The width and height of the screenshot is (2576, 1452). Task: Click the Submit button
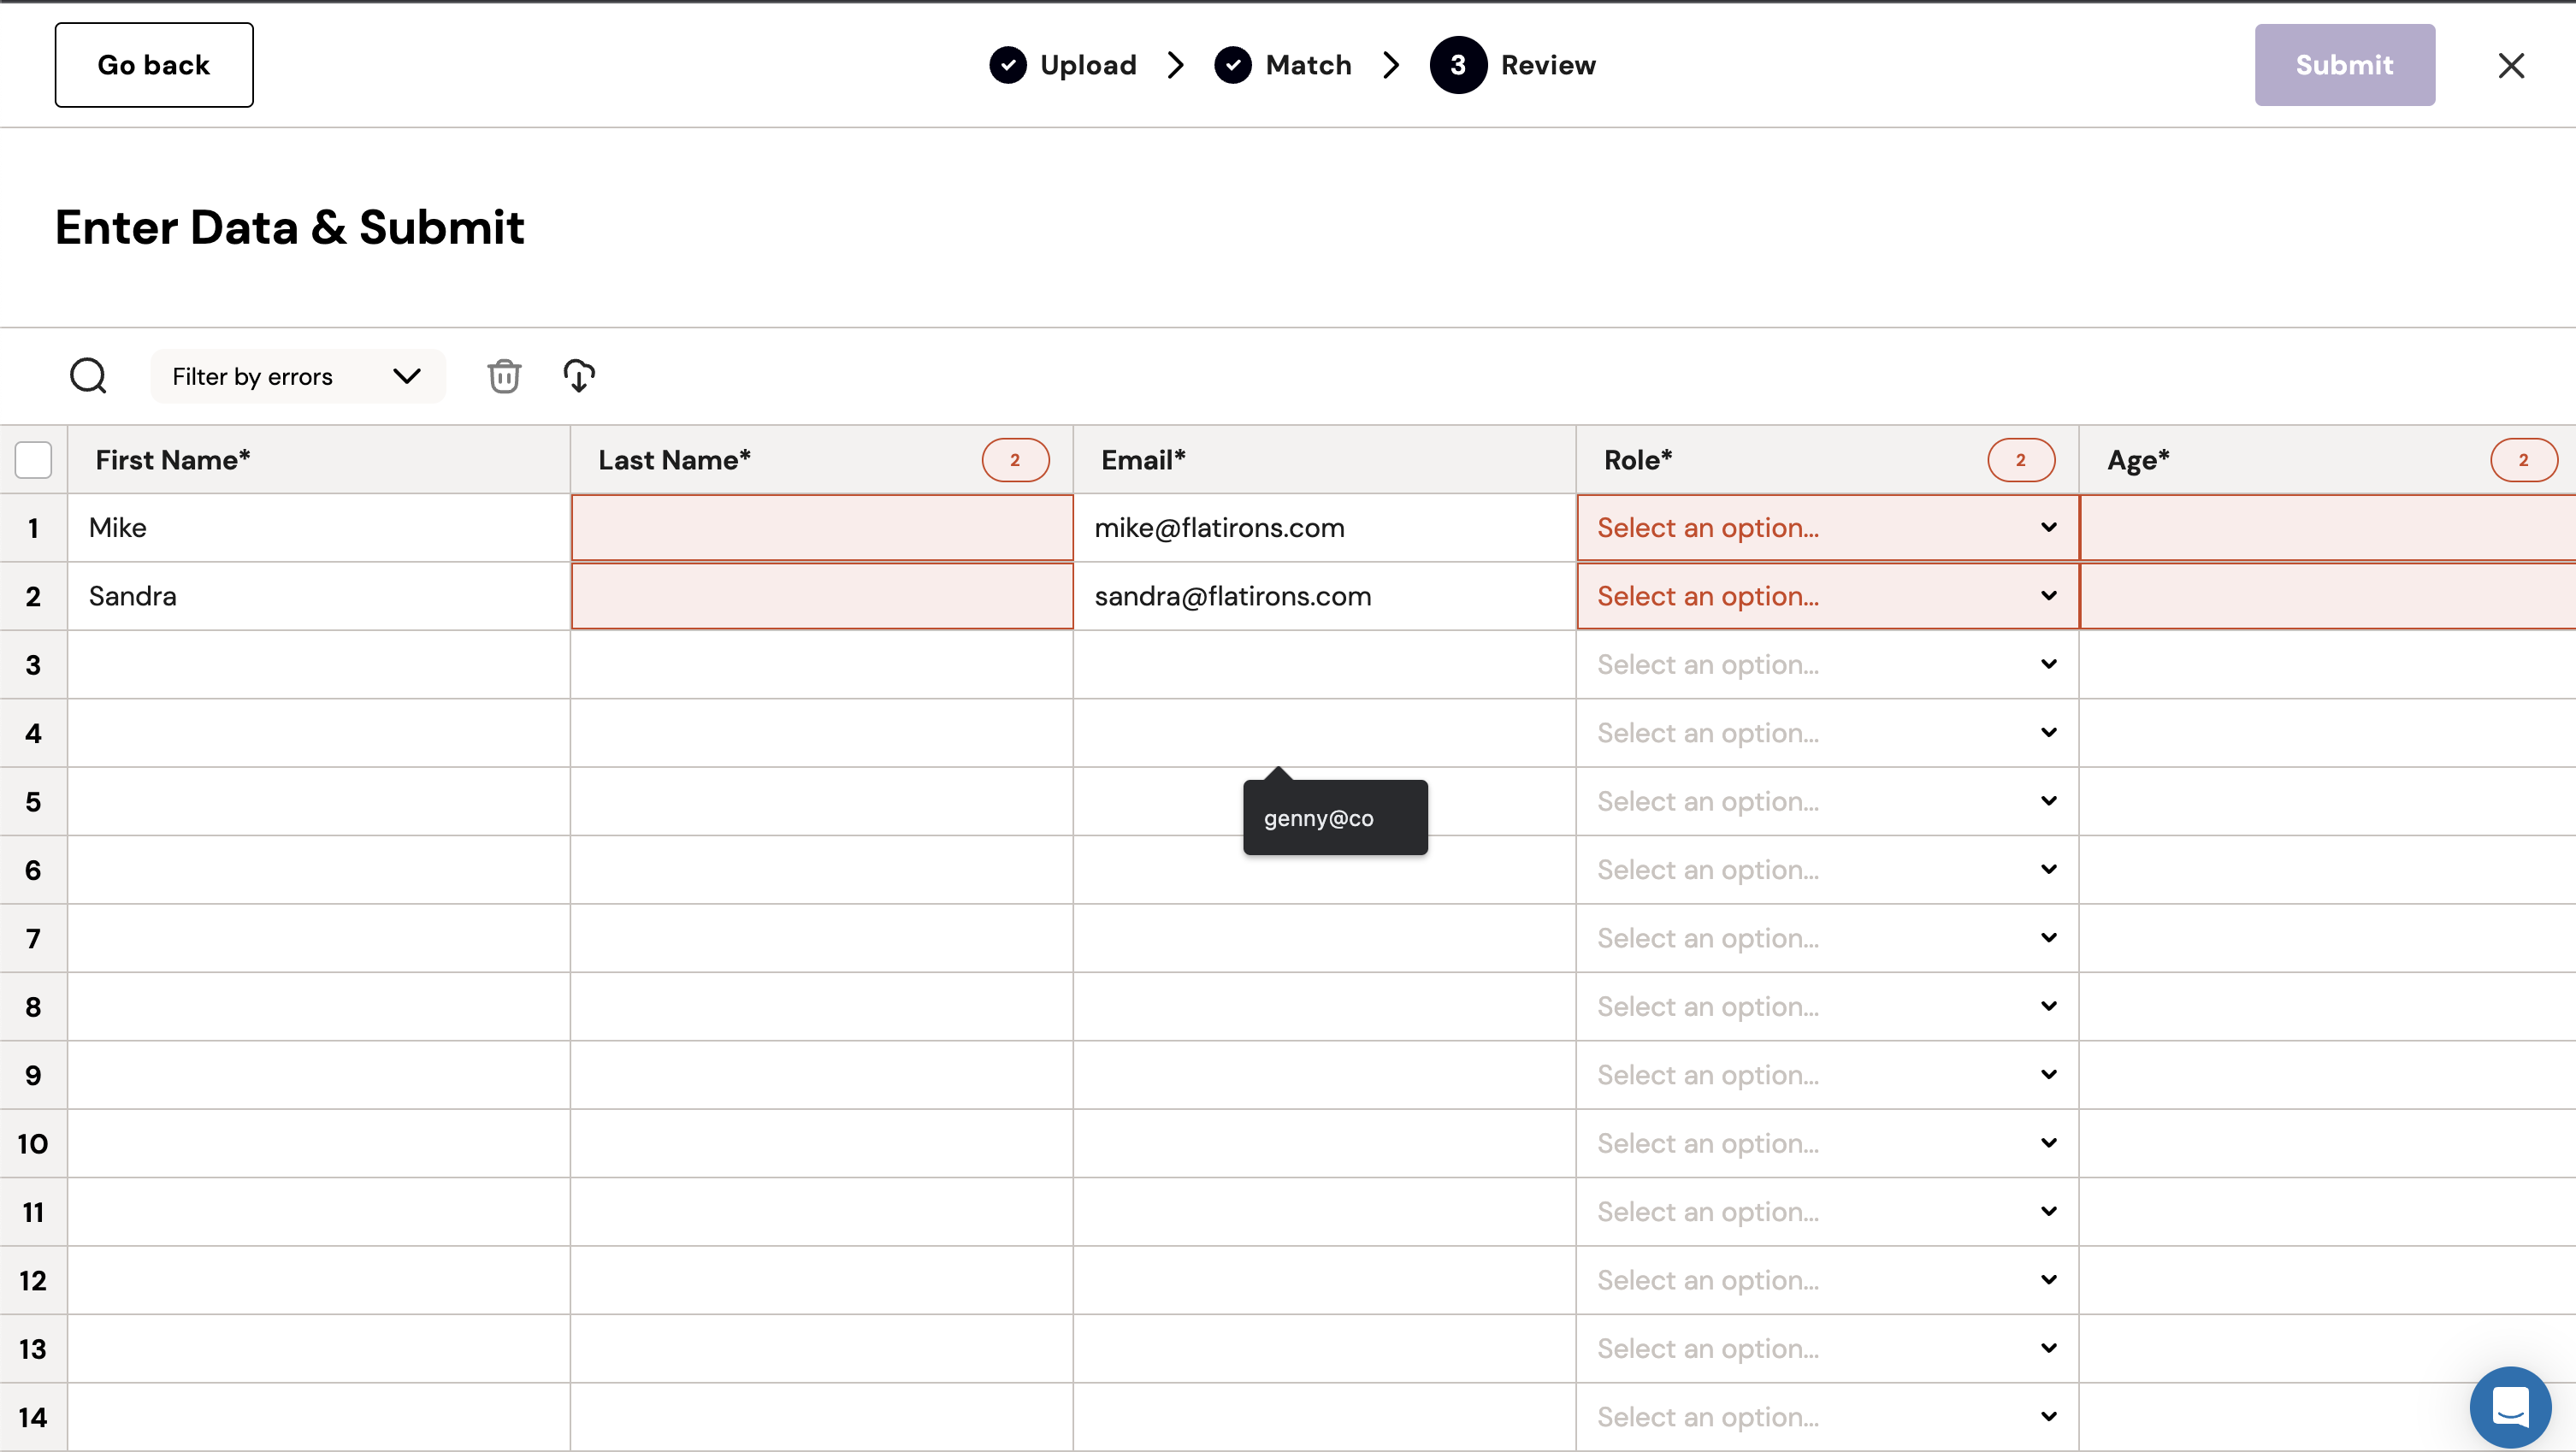(2344, 66)
